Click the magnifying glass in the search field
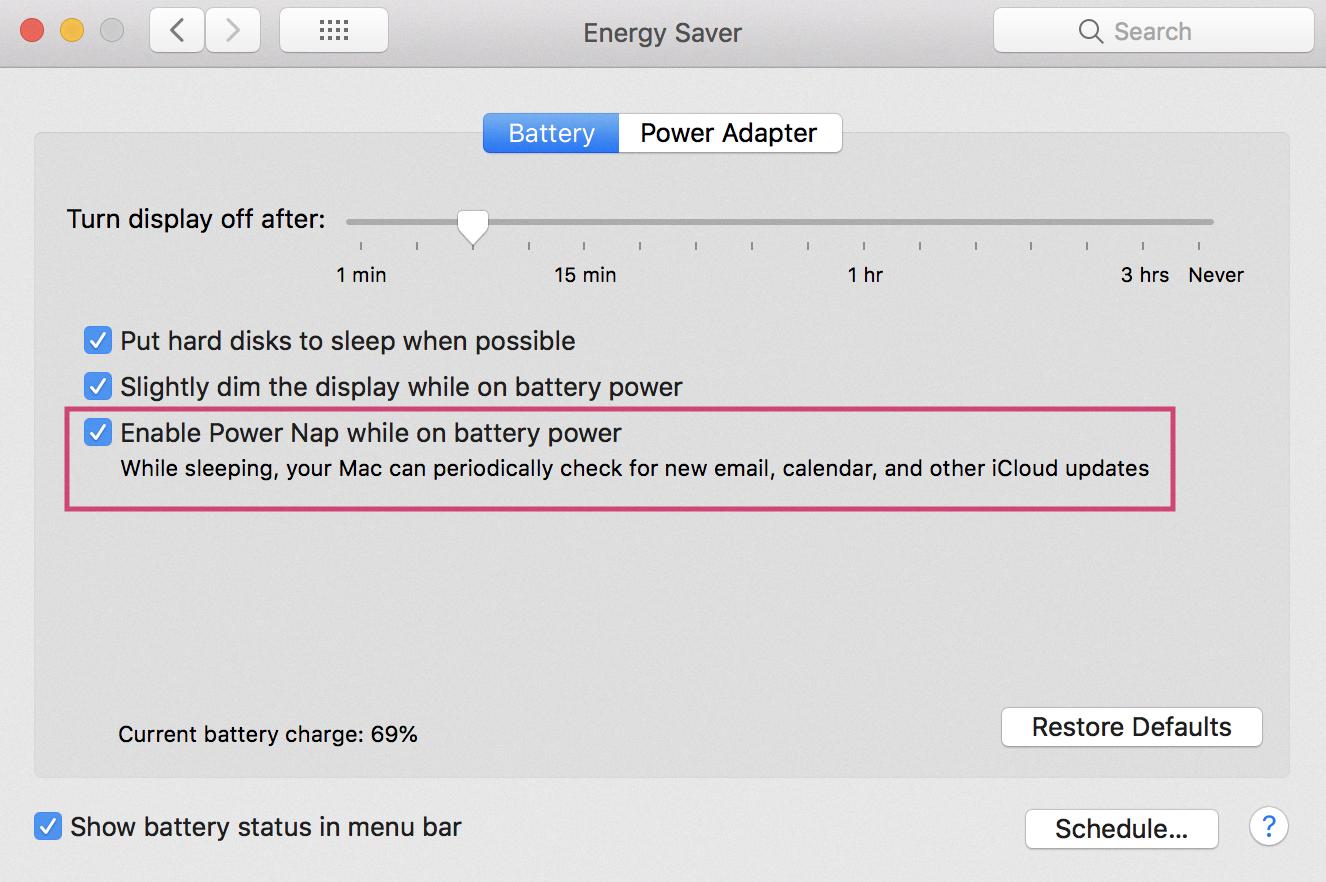Viewport: 1326px width, 882px height. (1091, 31)
